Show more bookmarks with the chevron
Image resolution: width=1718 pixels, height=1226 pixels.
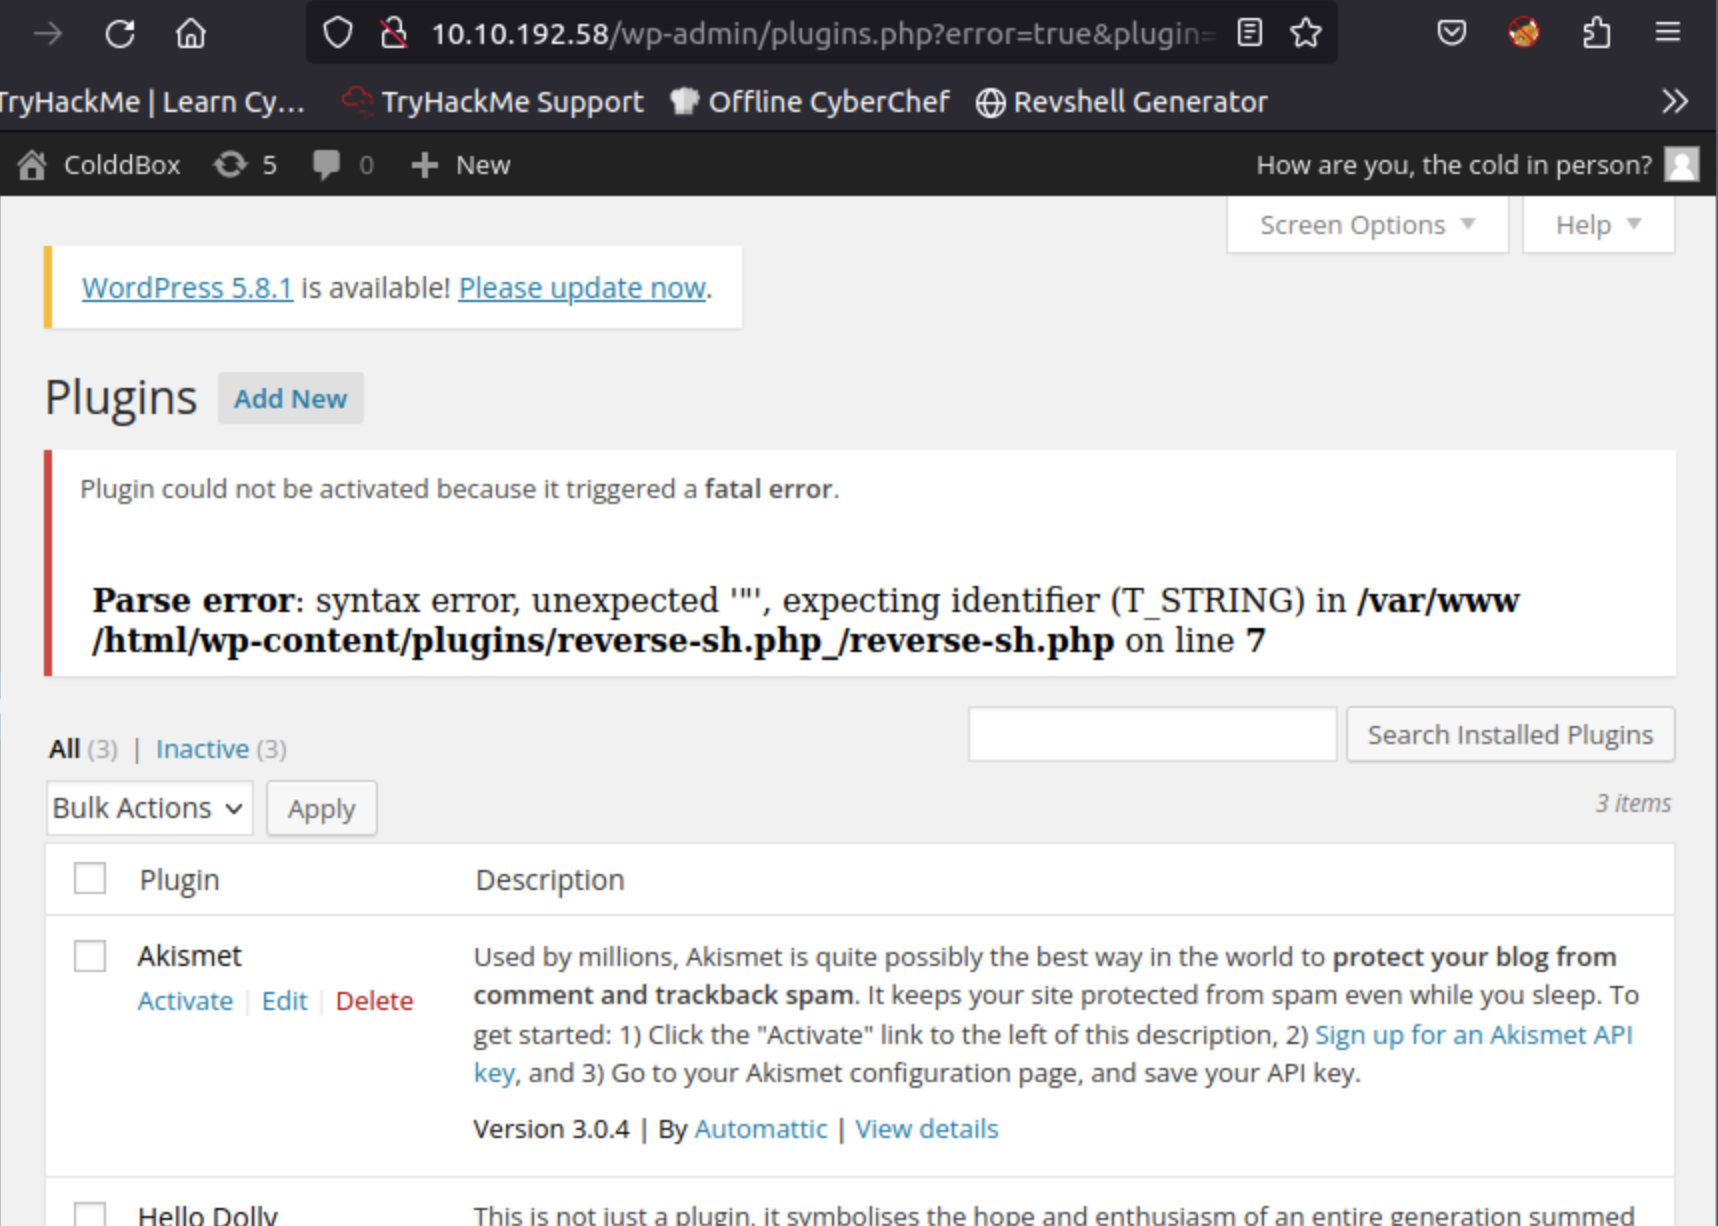click(1675, 101)
